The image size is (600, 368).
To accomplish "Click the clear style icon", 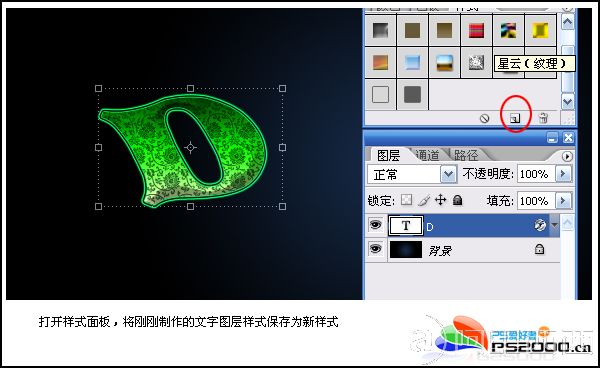I will 484,119.
